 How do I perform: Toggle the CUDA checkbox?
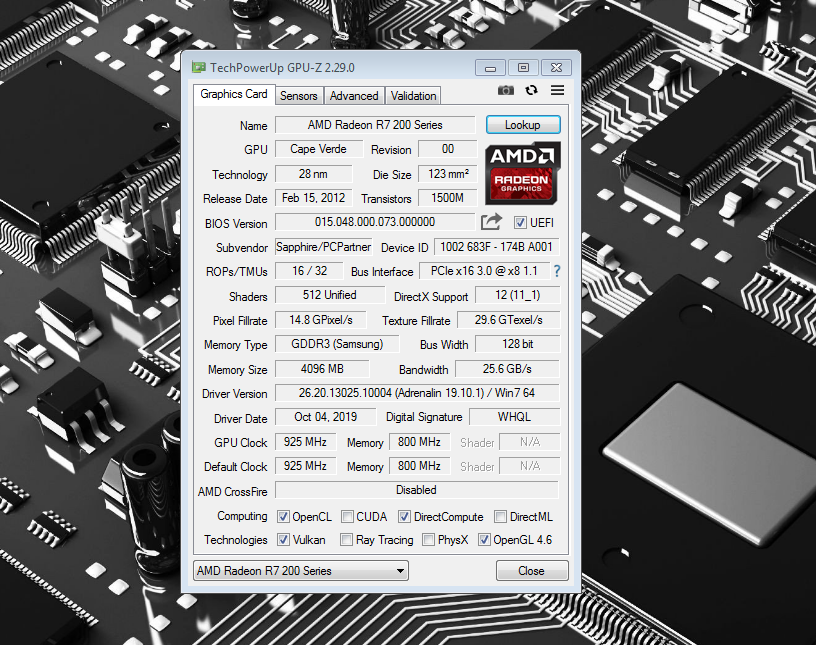[347, 516]
